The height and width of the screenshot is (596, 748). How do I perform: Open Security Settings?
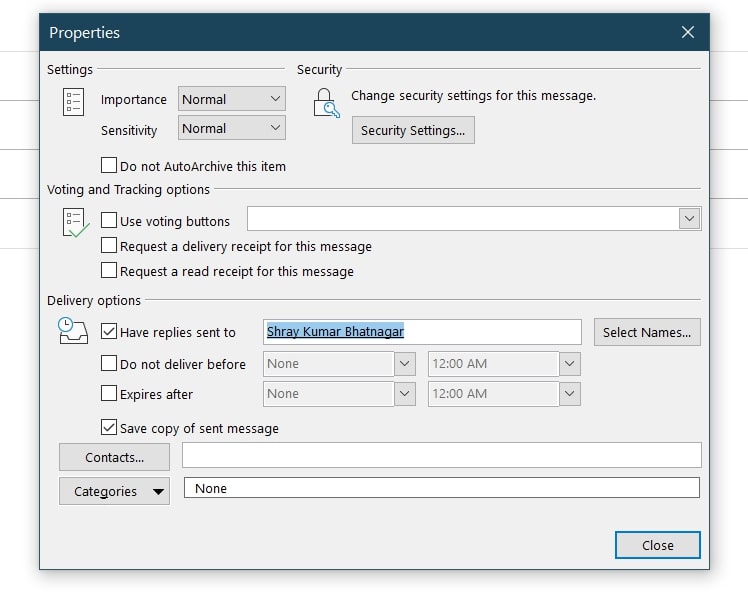tap(413, 130)
